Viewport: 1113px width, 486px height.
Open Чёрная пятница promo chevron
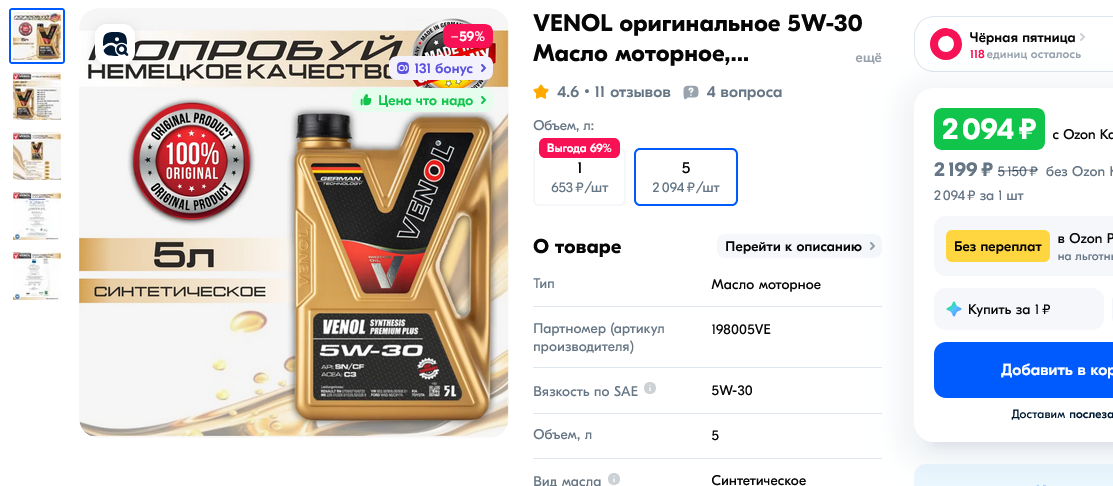(x=1082, y=37)
